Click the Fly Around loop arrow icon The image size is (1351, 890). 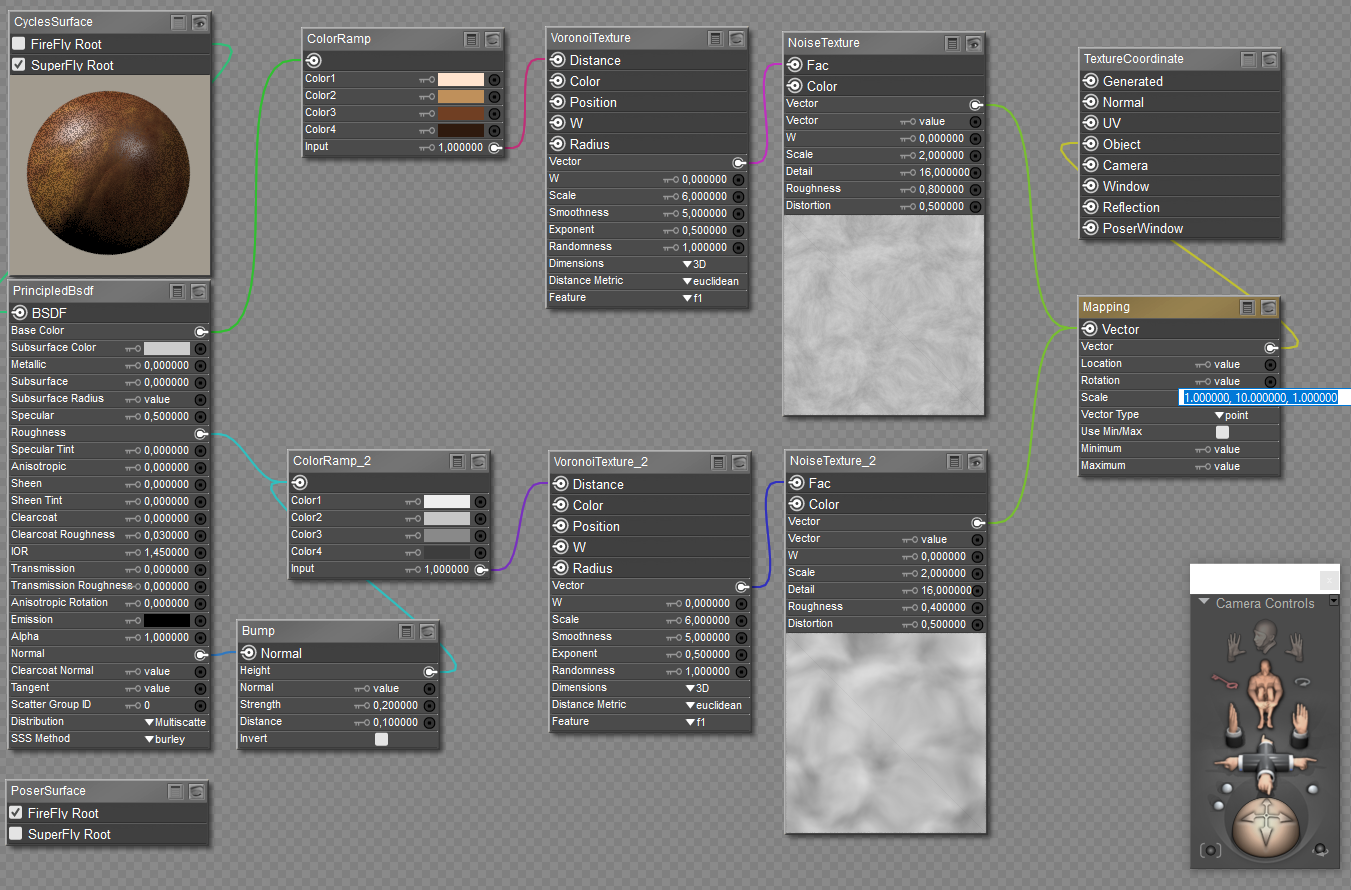click(x=1303, y=682)
